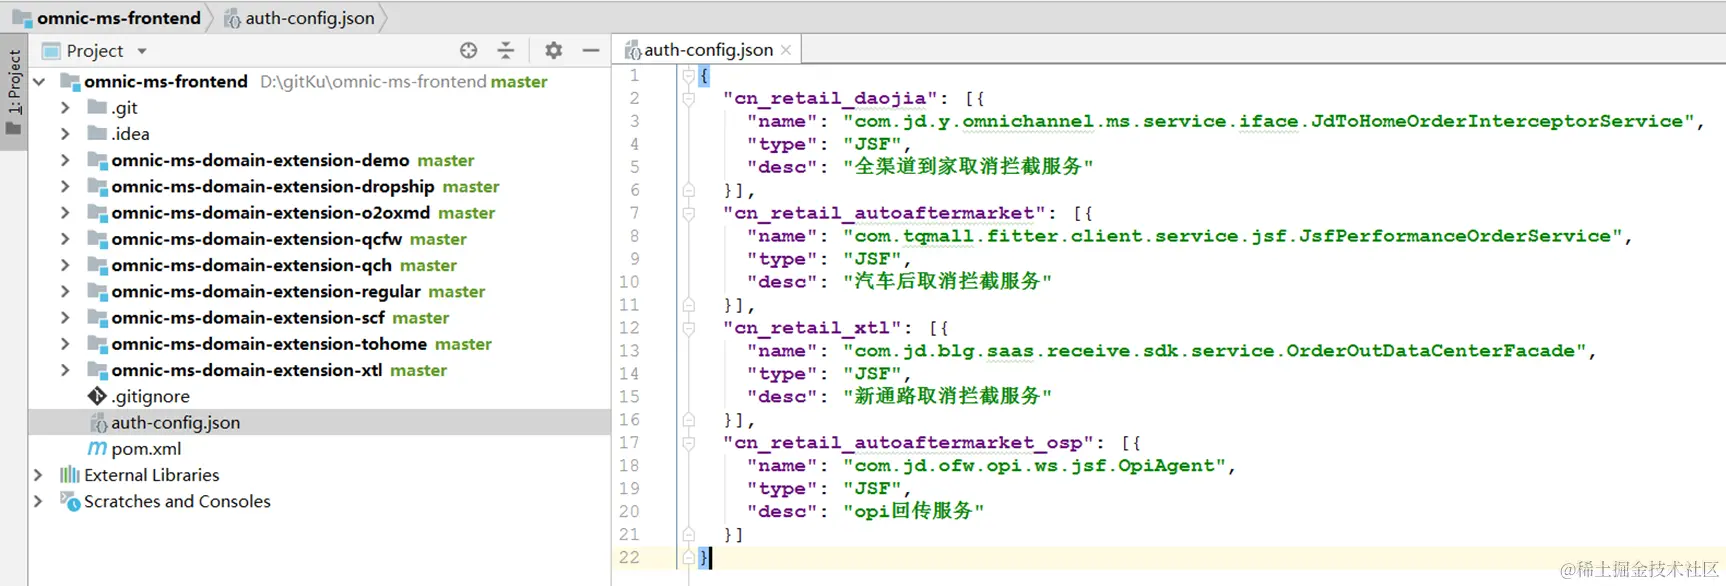Screen dimensions: 1726x586
Task: Click the Maven pom.xml file icon
Action: tap(97, 449)
